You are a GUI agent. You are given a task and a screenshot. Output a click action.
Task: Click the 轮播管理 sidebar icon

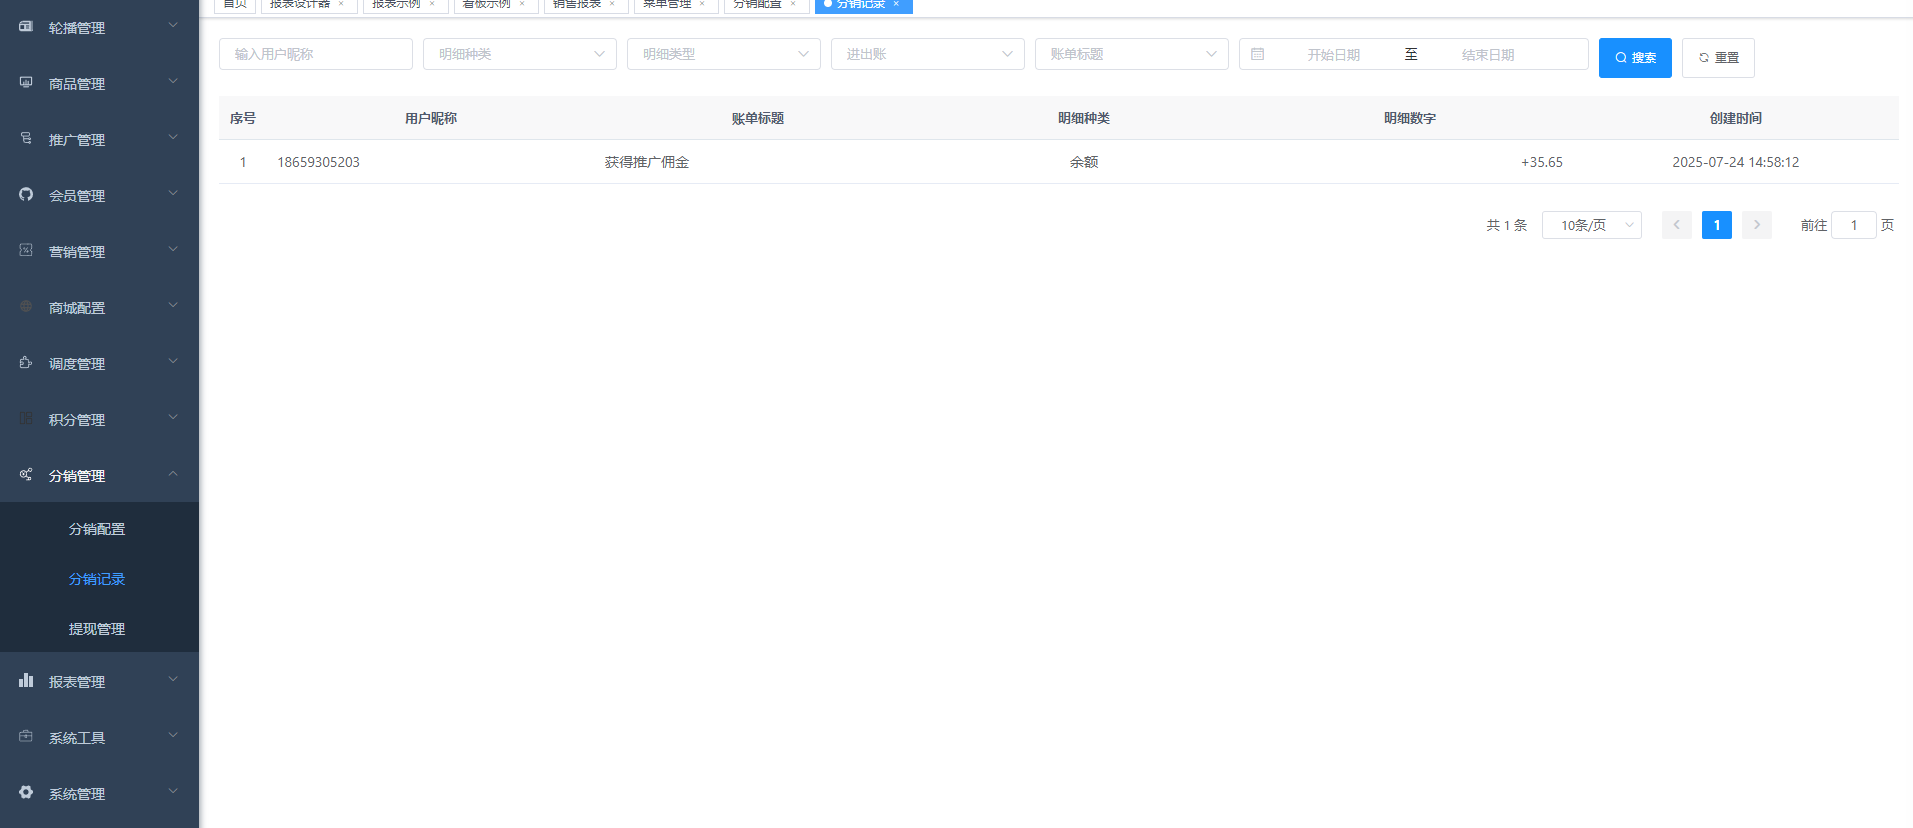point(26,27)
